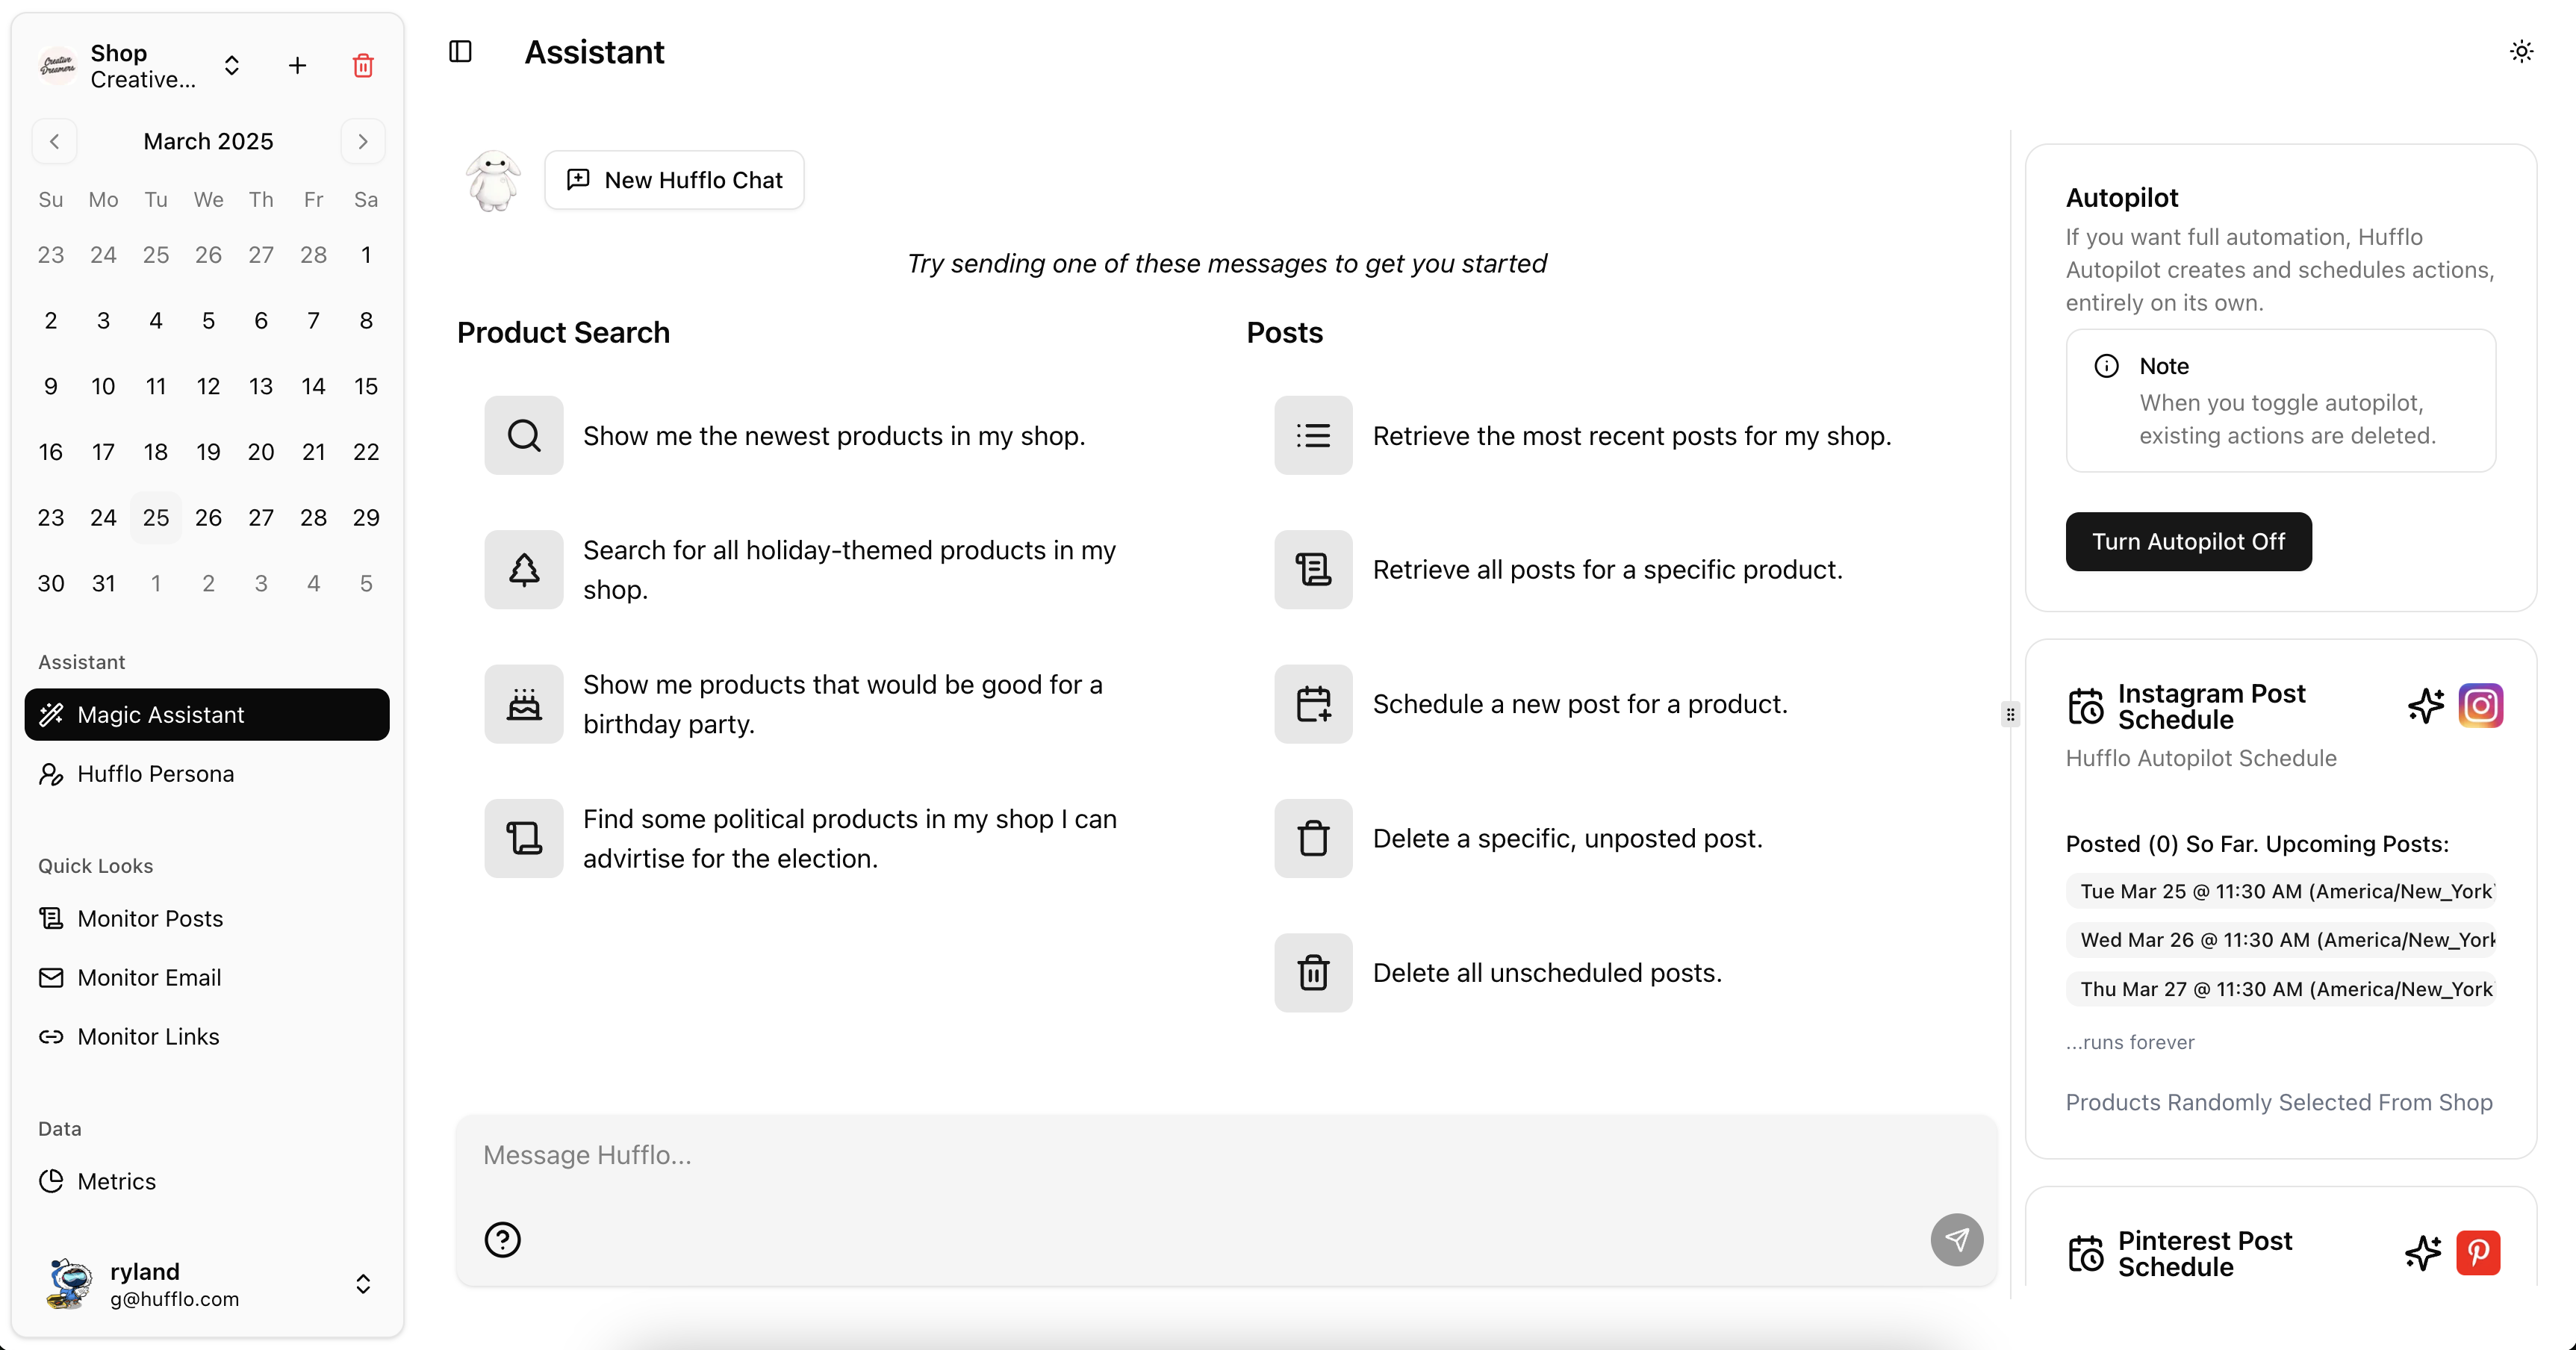Go to previous month in calendar

tap(55, 142)
